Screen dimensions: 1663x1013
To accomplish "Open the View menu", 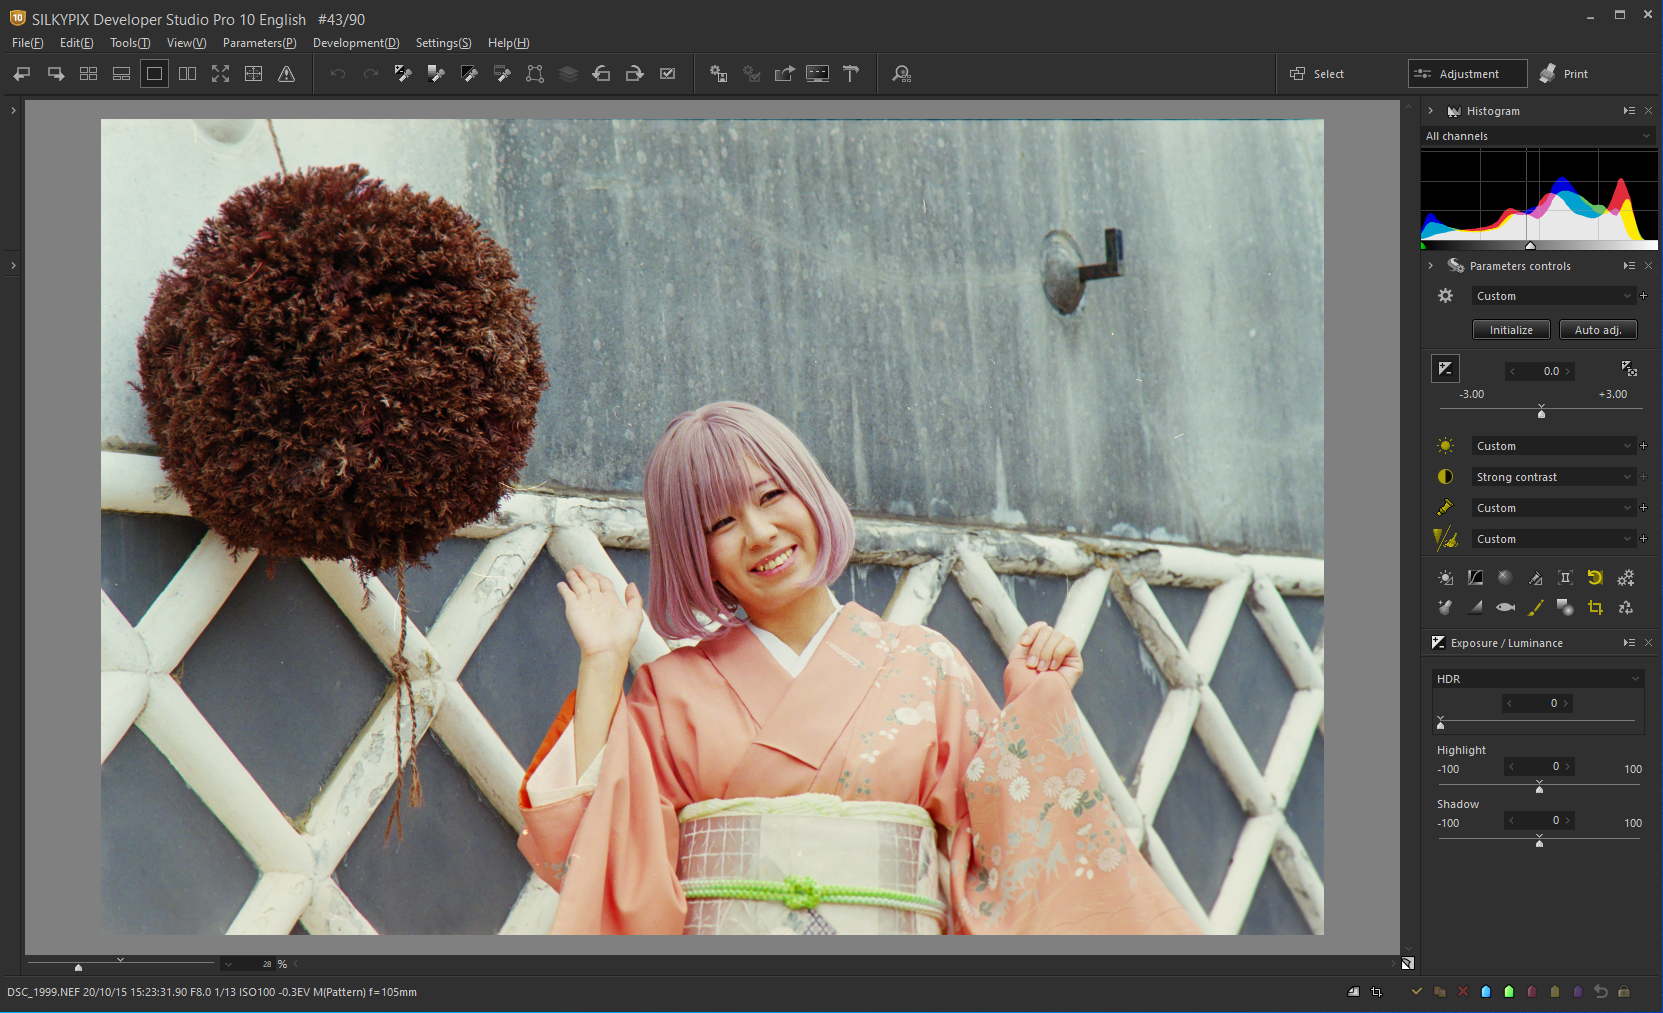I will click(x=187, y=43).
